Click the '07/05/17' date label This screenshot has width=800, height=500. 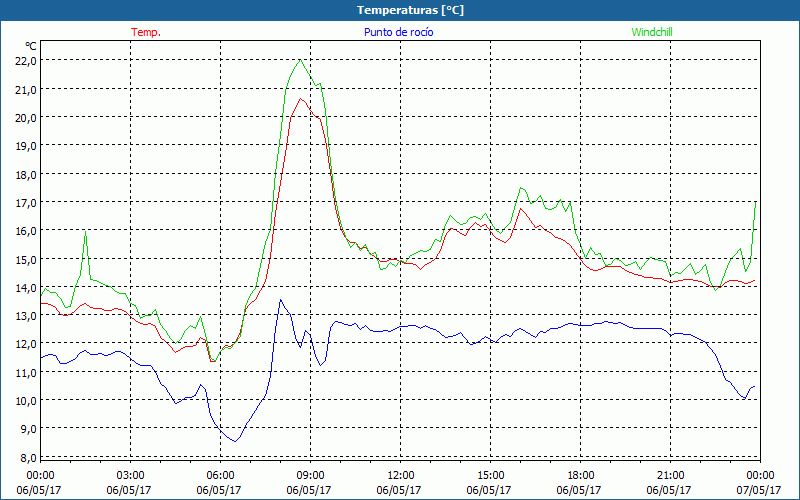pyautogui.click(x=760, y=490)
